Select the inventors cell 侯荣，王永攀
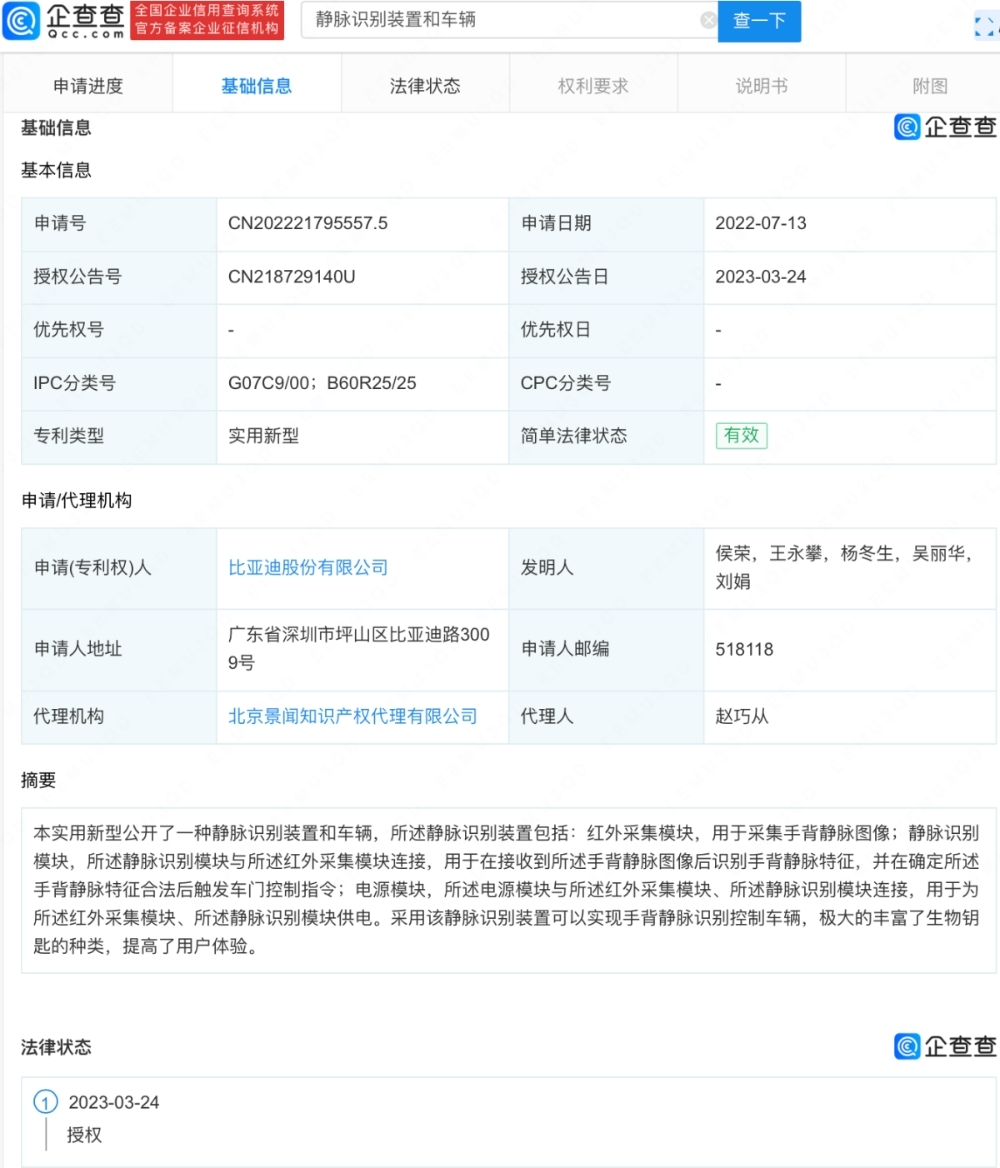 point(849,568)
